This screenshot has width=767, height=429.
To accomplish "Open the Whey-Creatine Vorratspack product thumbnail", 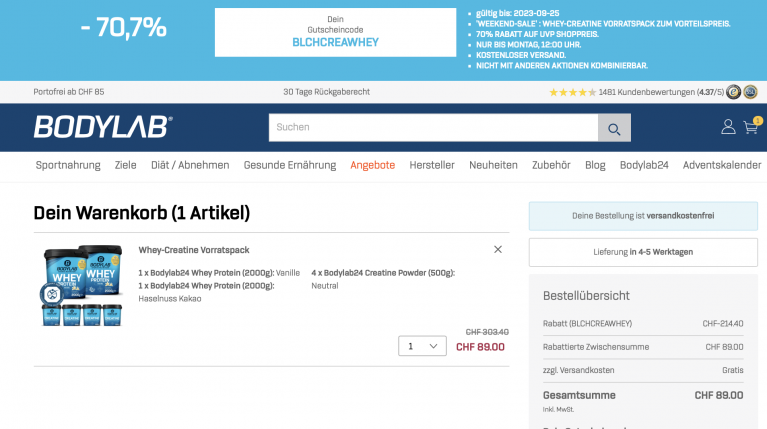I will tap(81, 285).
